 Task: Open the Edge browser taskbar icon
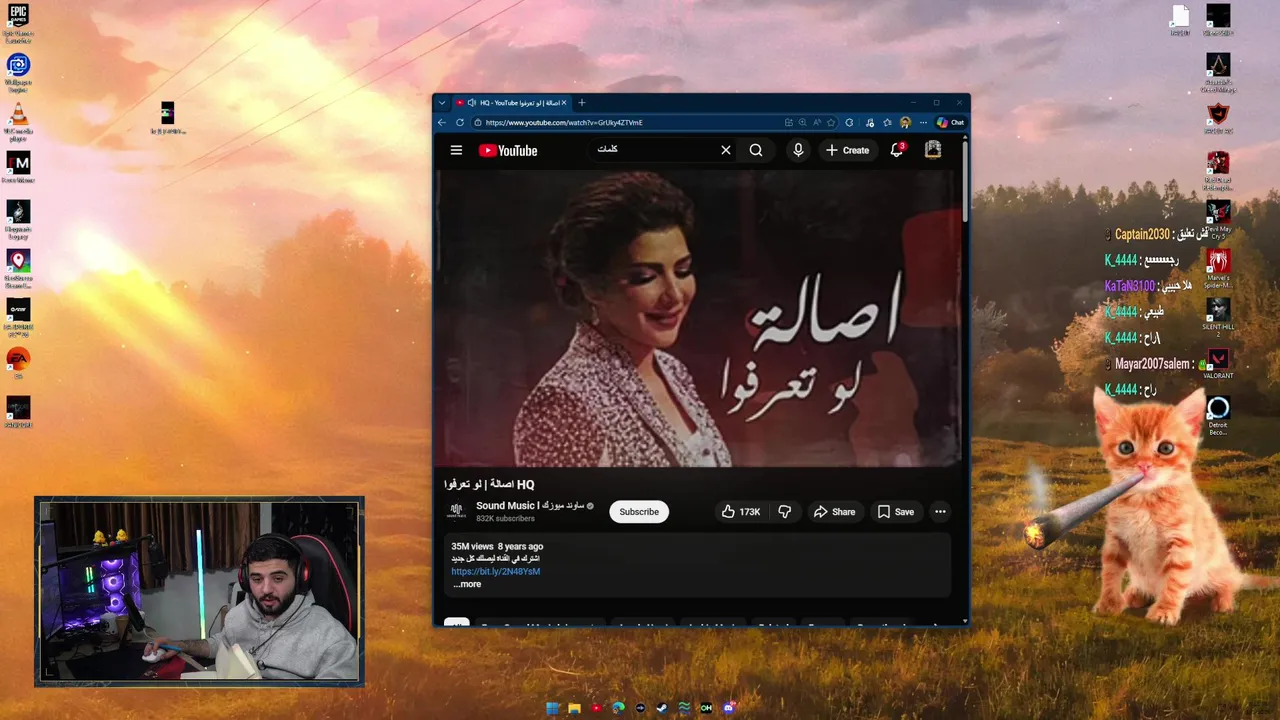(619, 708)
